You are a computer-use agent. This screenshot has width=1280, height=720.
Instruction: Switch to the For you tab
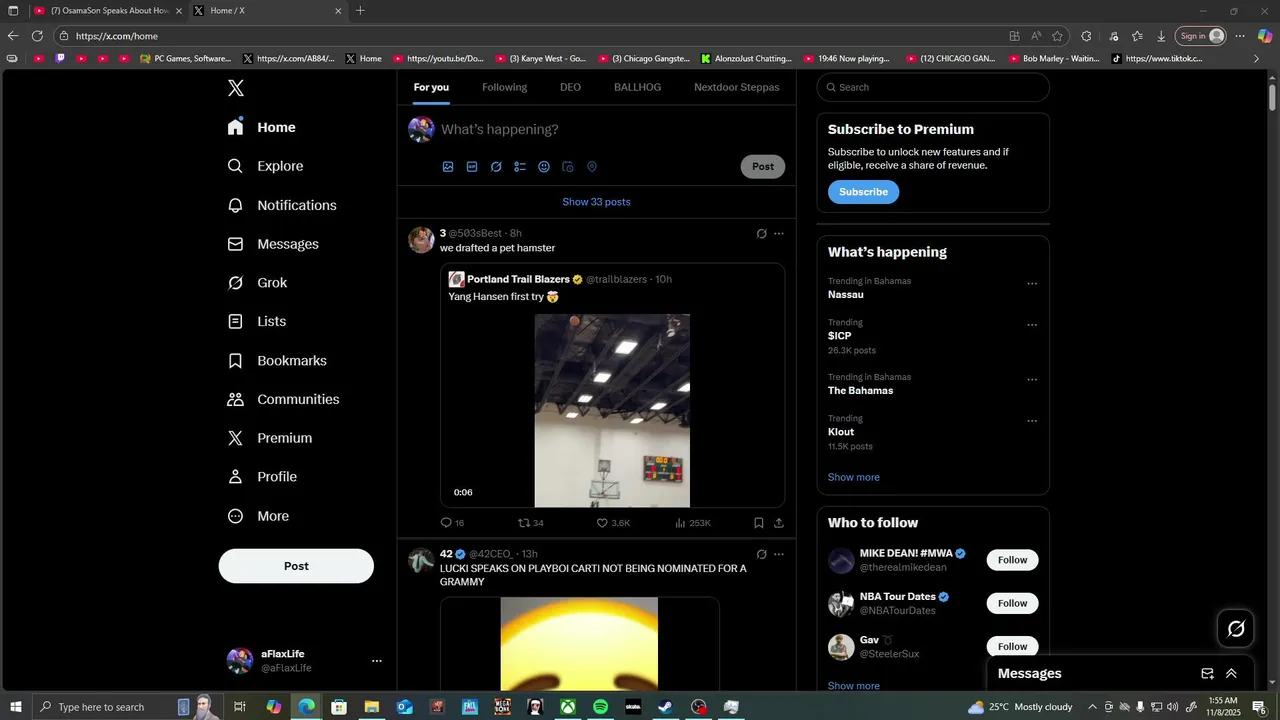pyautogui.click(x=431, y=87)
